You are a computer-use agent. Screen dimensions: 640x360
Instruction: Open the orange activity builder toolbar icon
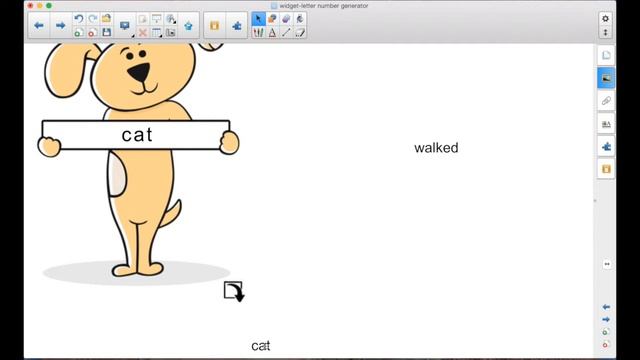click(214, 26)
